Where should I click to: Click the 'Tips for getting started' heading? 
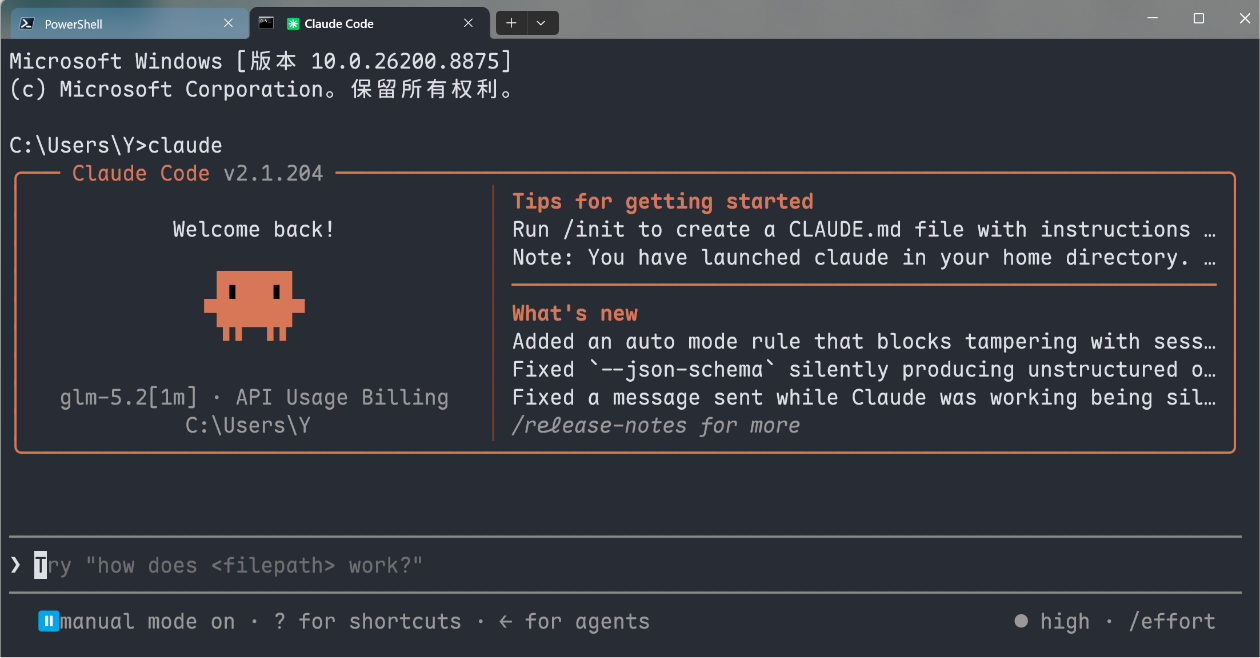[x=663, y=201]
